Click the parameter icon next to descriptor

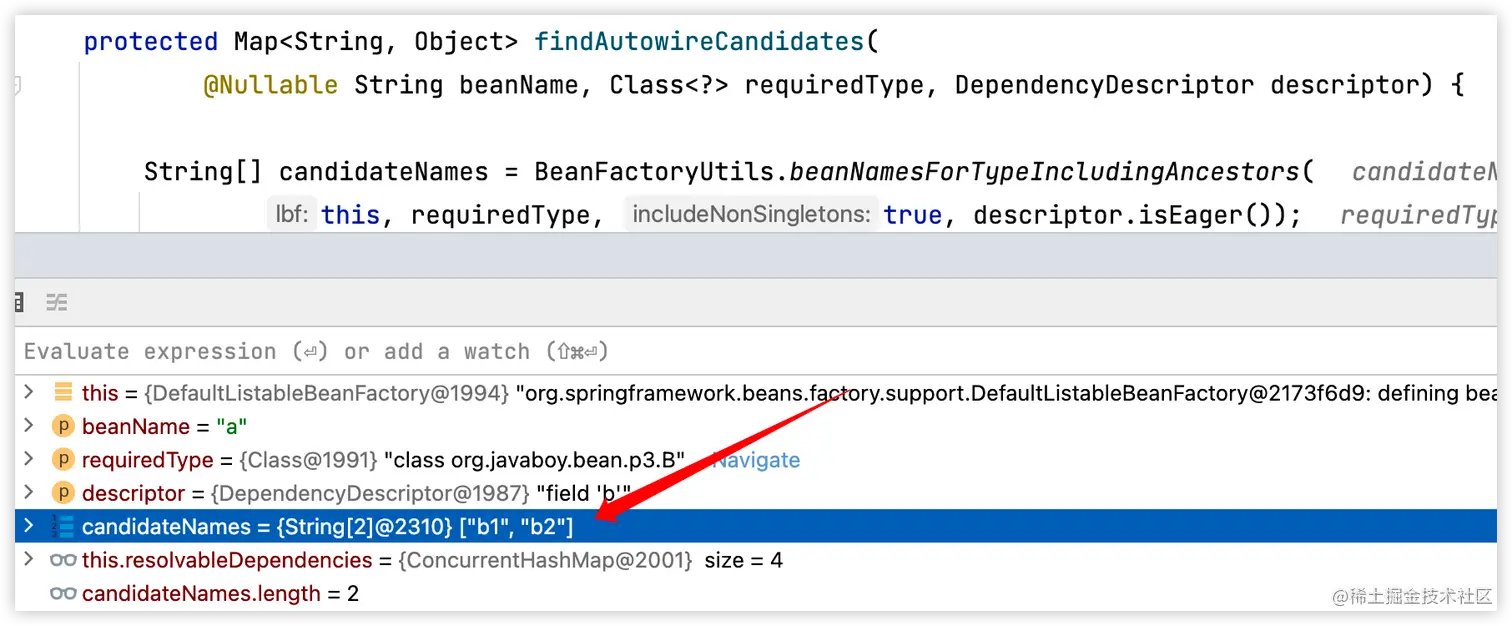click(63, 493)
